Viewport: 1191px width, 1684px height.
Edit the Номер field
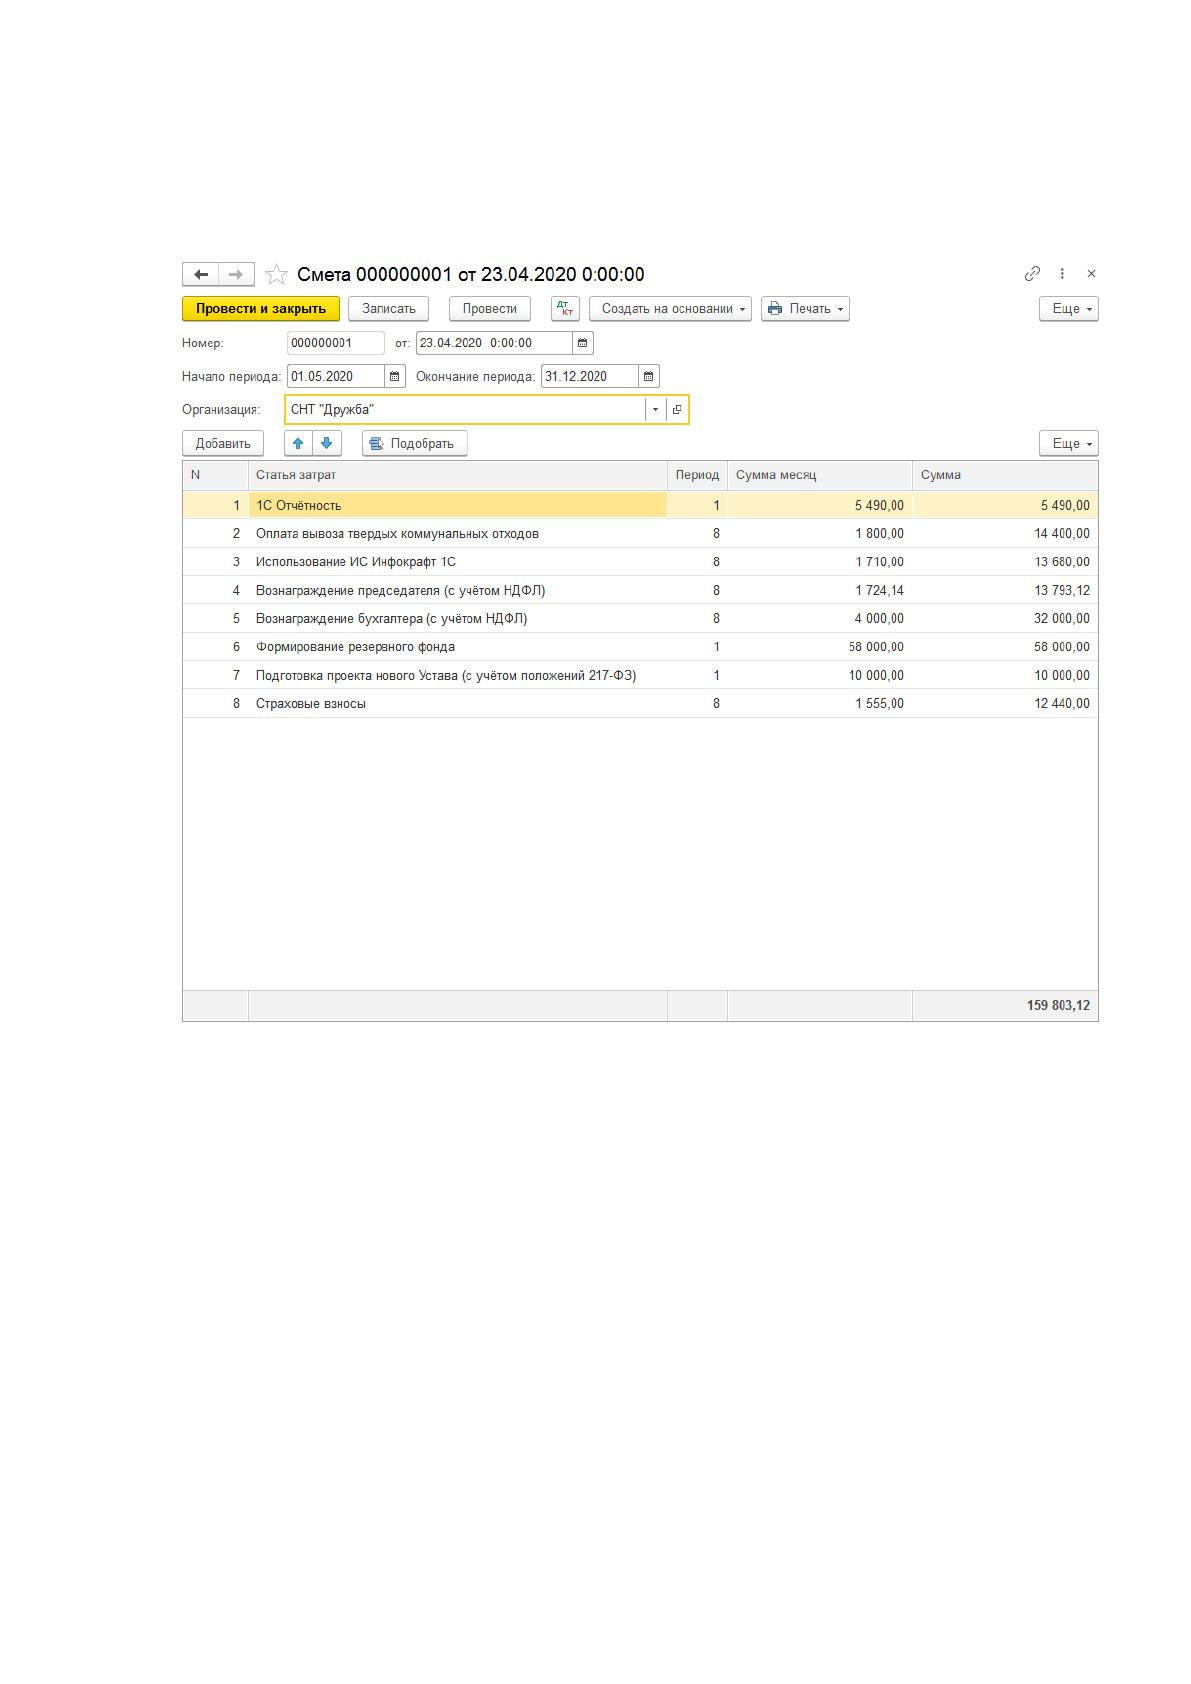pos(336,343)
